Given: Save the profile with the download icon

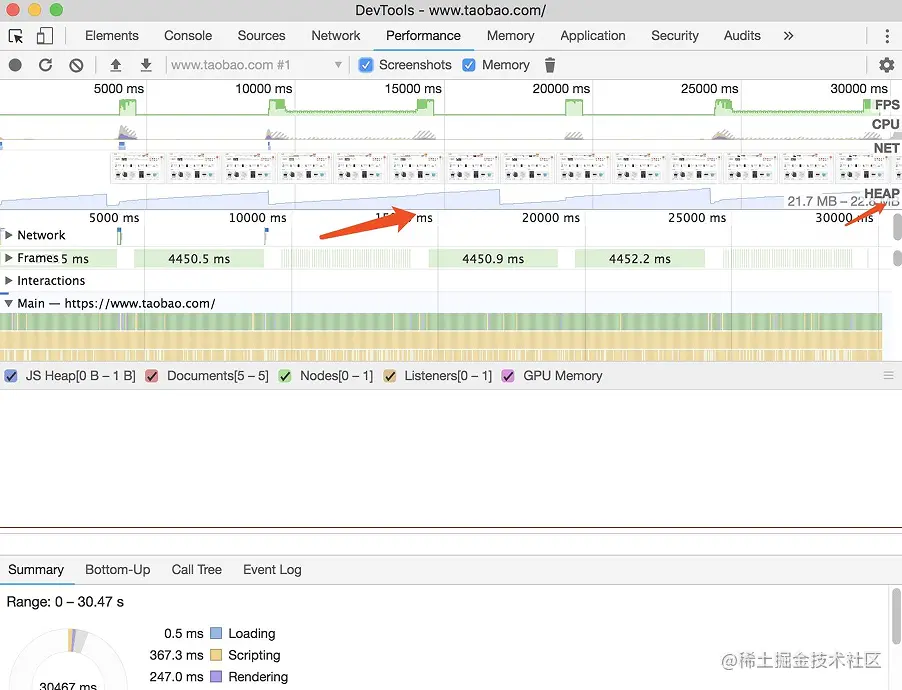Looking at the screenshot, I should pyautogui.click(x=146, y=65).
